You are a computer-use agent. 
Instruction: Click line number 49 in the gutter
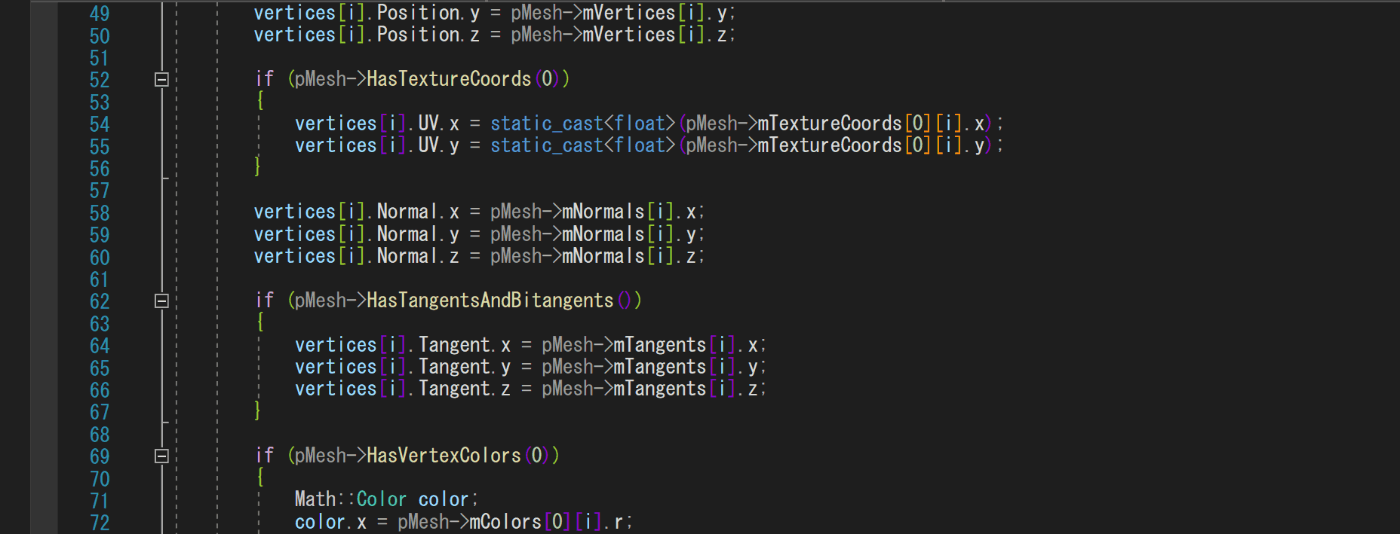pos(99,14)
